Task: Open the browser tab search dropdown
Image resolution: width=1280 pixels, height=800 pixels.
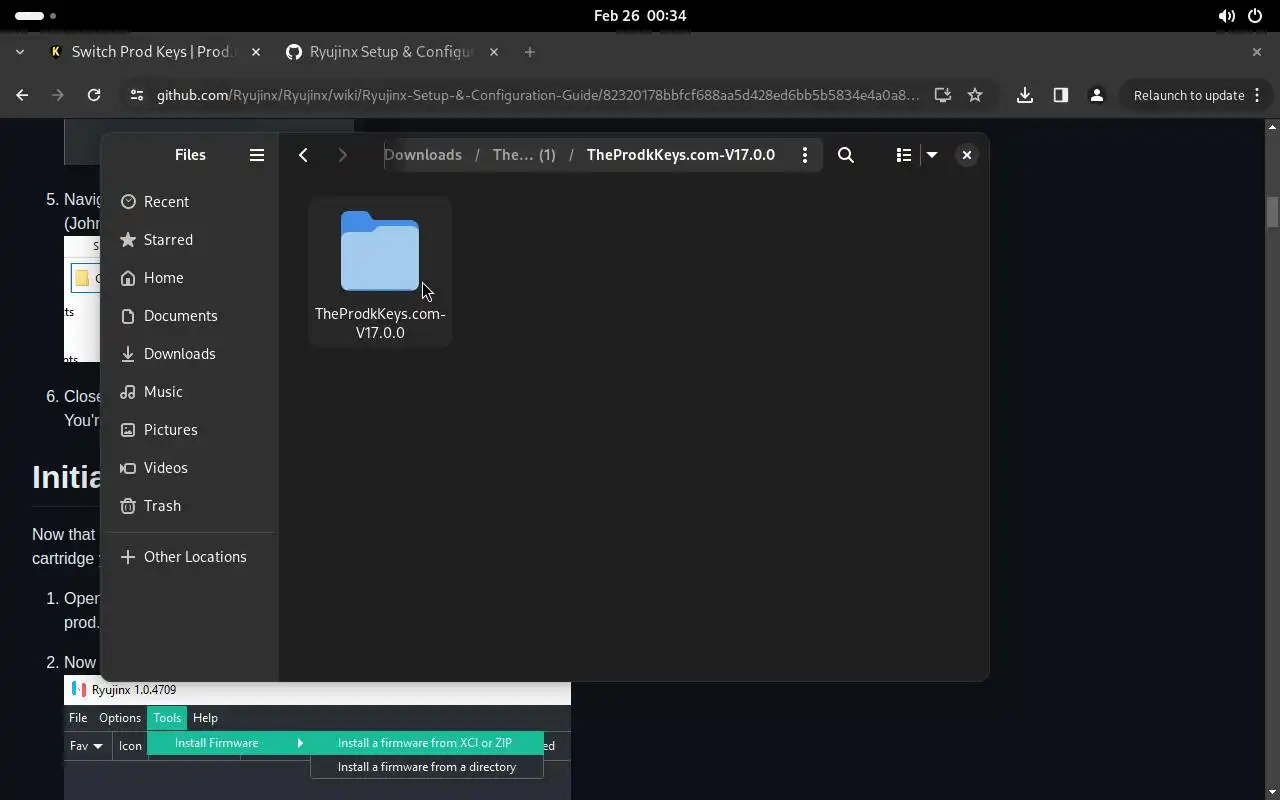Action: coord(20,52)
